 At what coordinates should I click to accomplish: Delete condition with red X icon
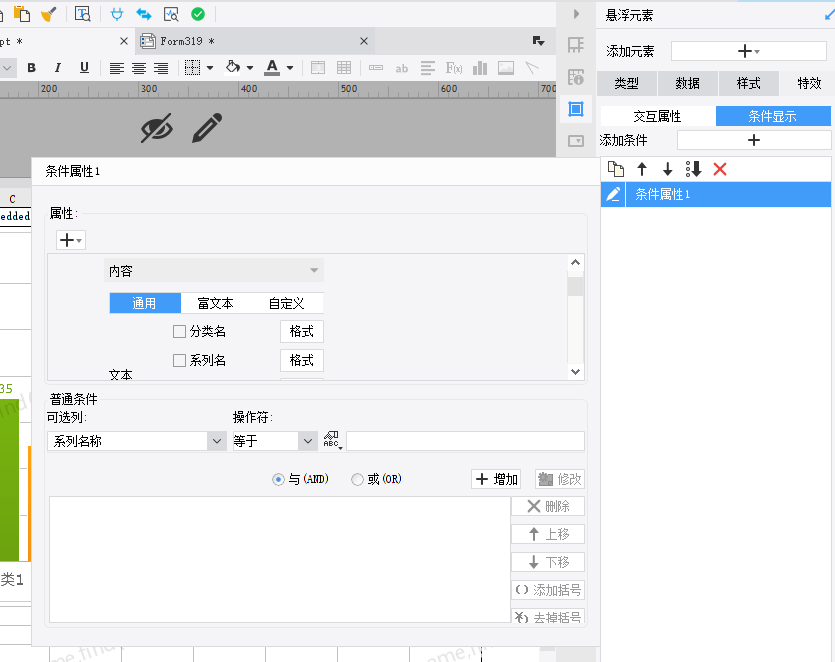coord(720,169)
